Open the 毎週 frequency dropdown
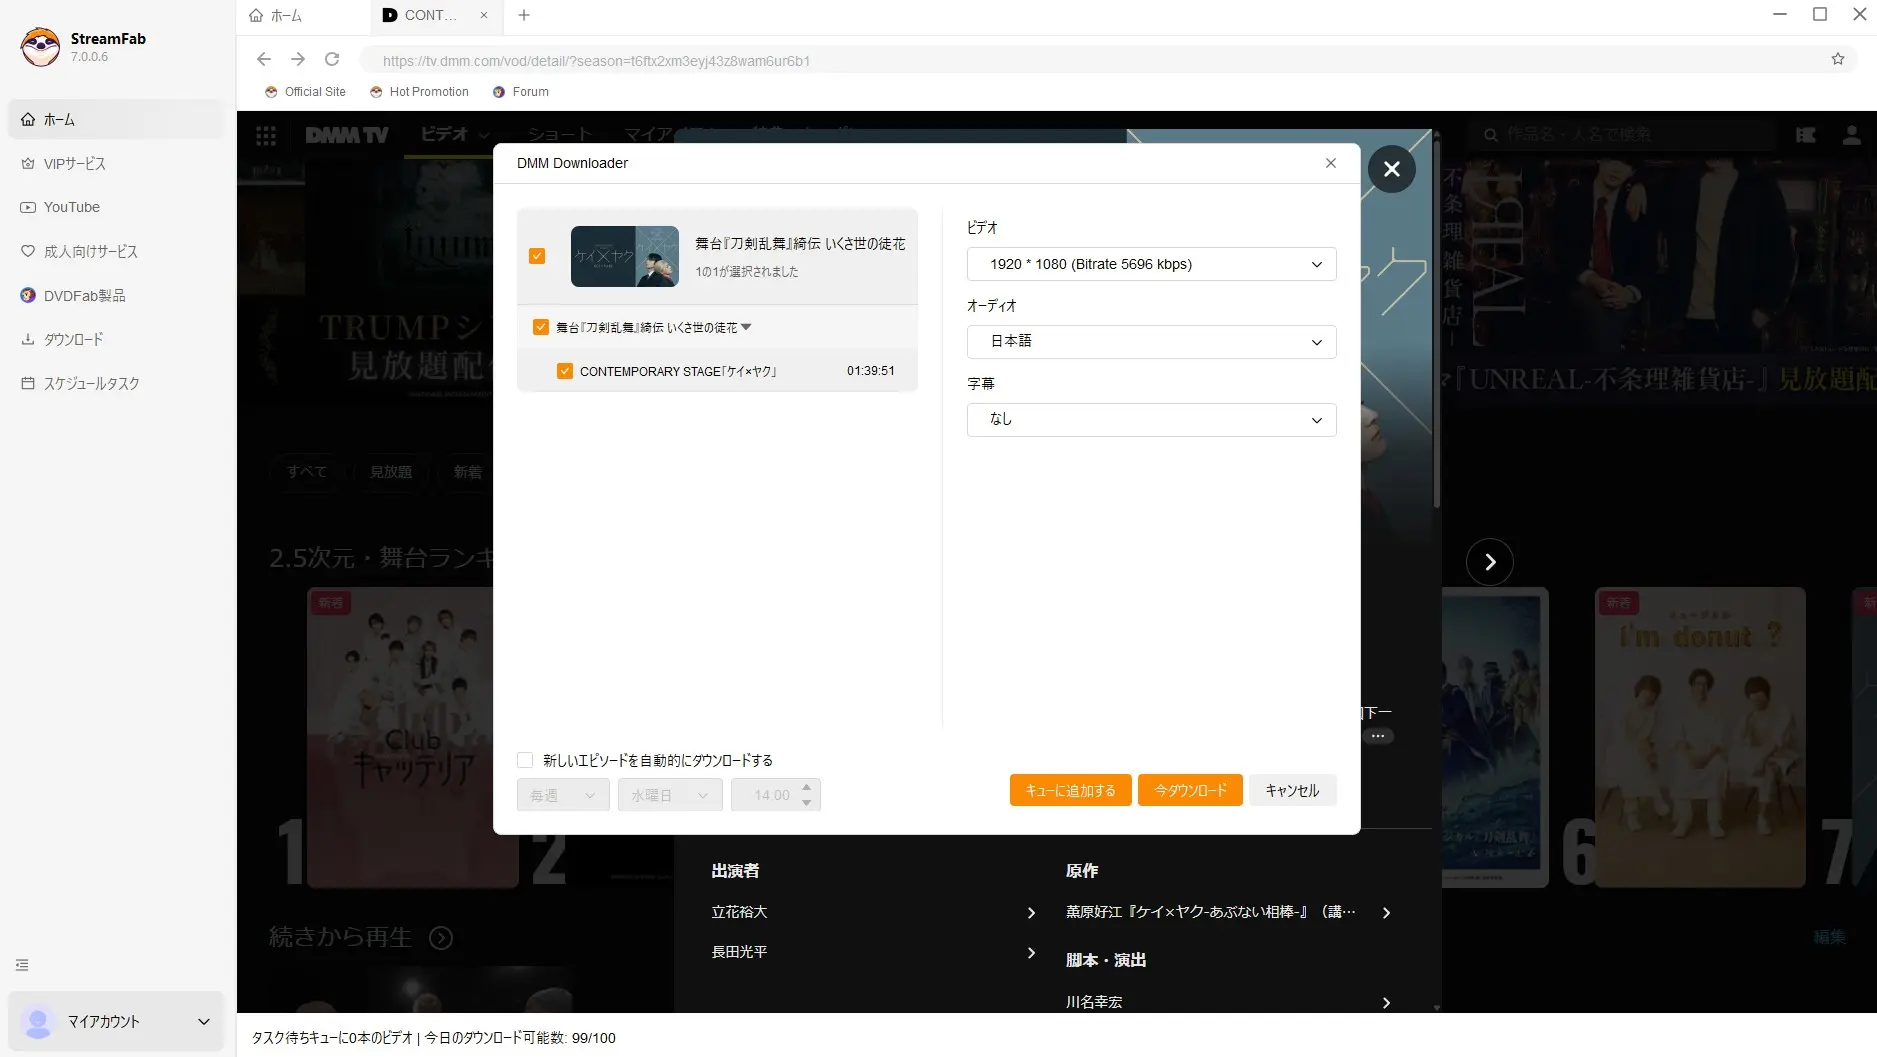 (x=563, y=795)
